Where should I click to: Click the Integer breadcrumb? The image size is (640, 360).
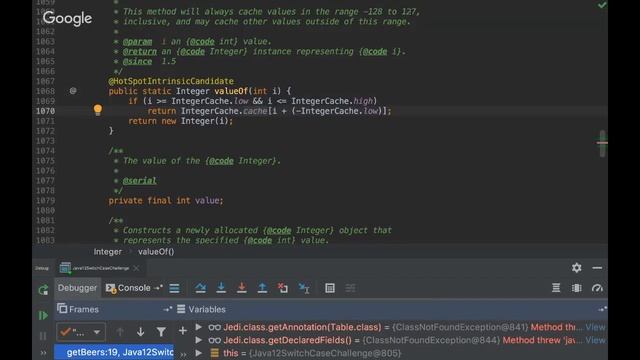pyautogui.click(x=107, y=252)
